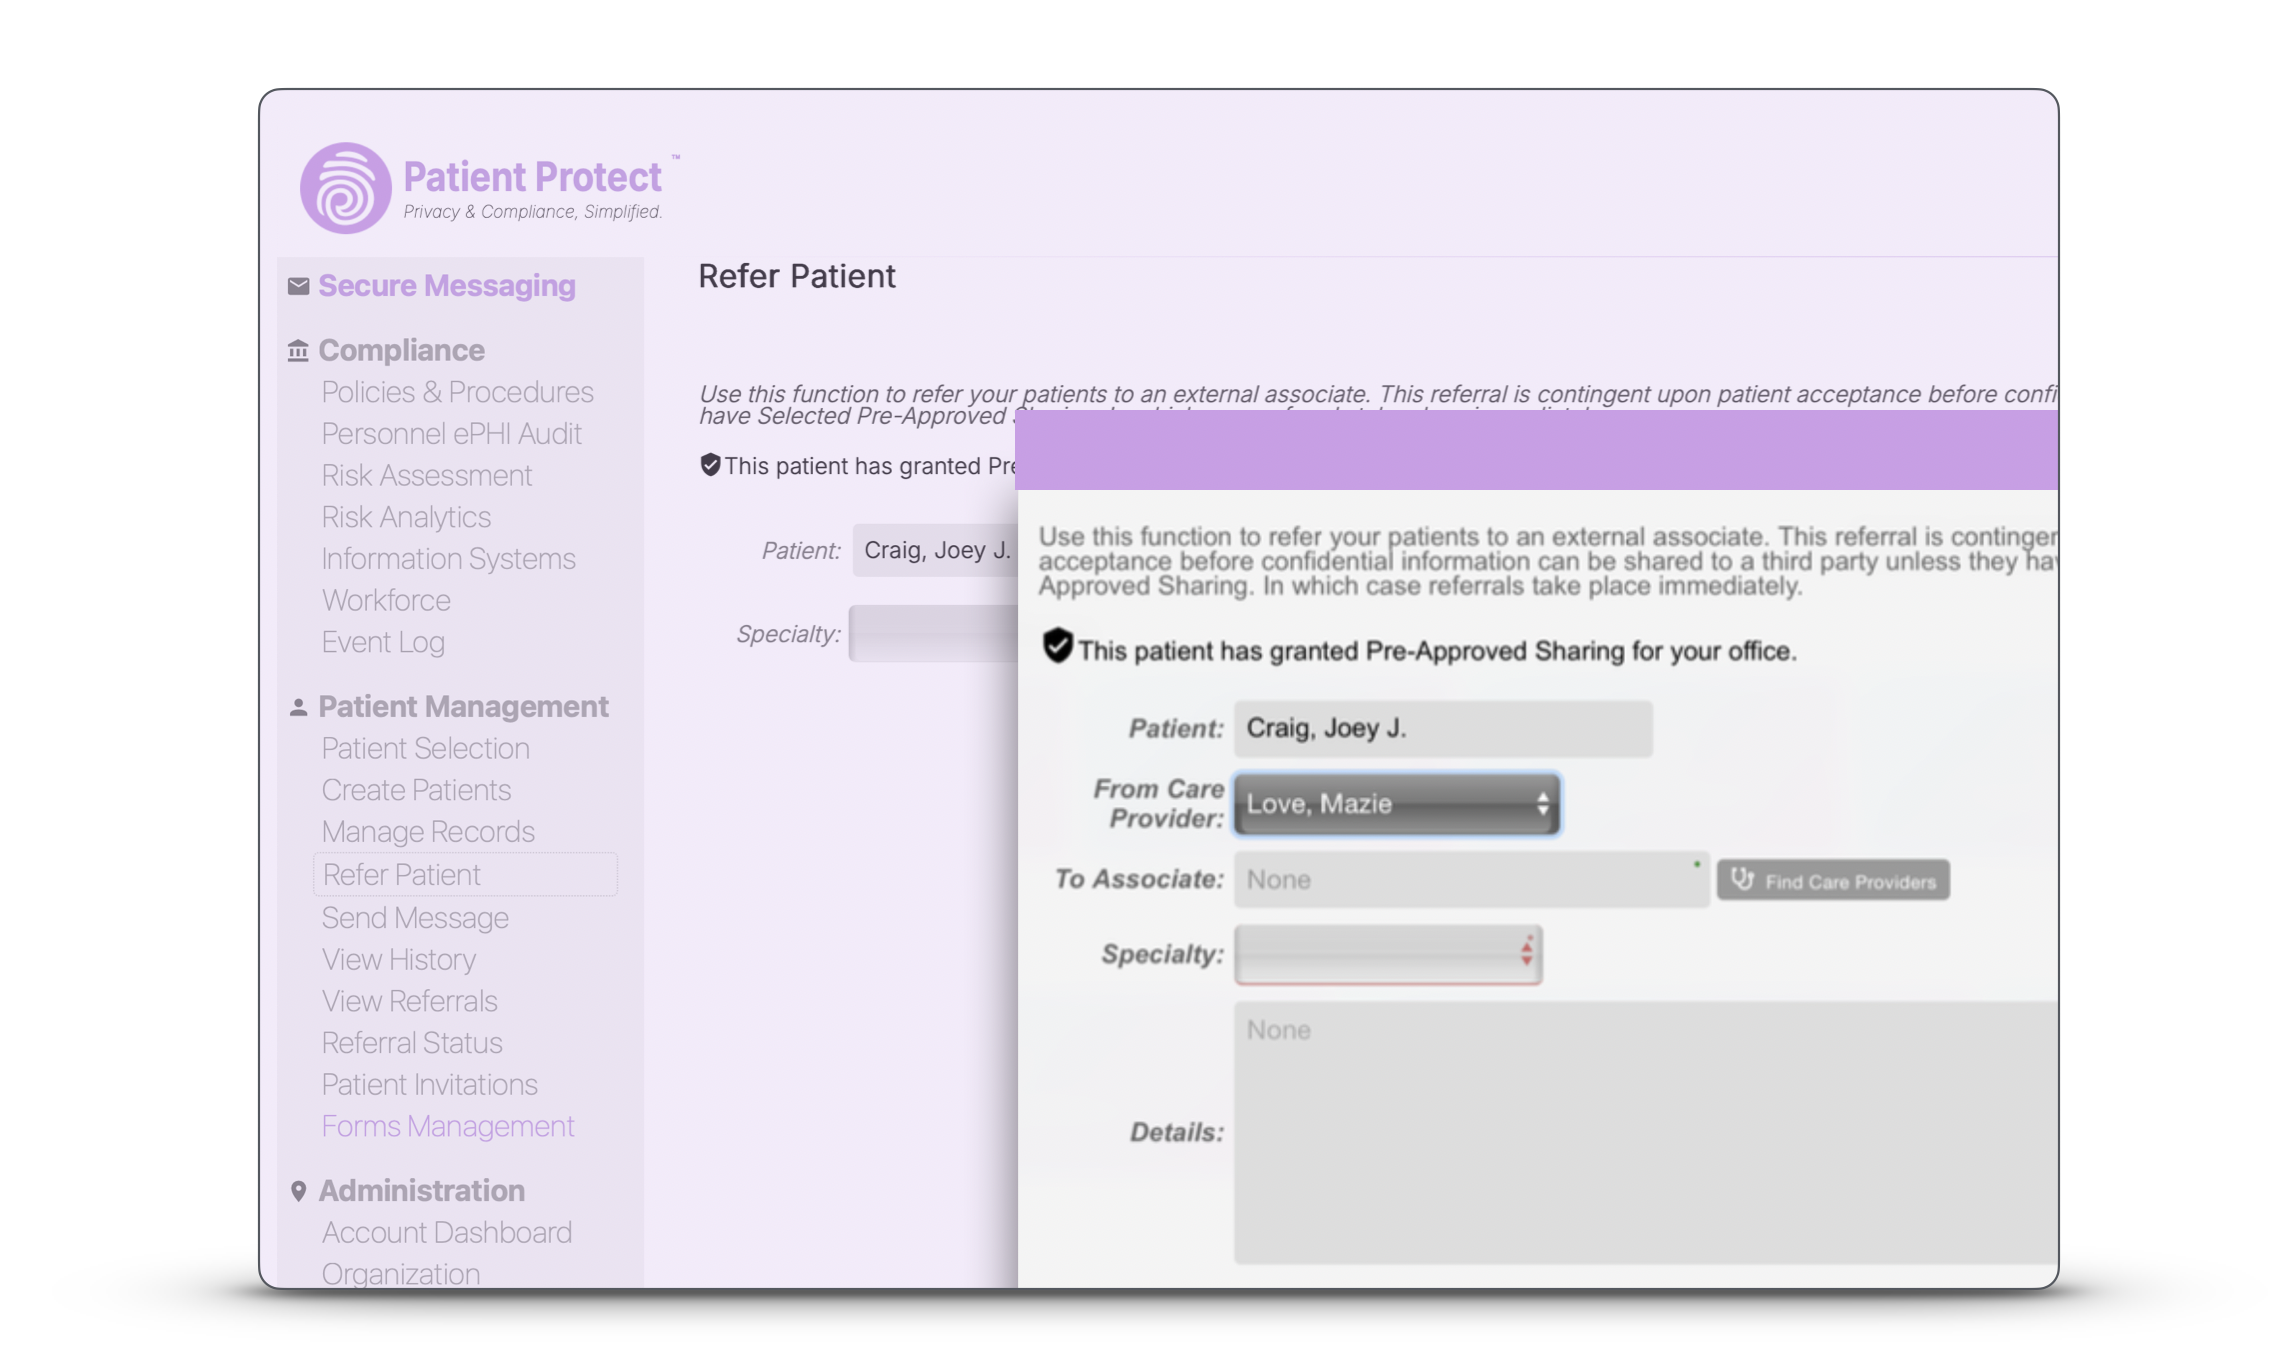This screenshot has width=2290, height=1372.
Task: Click the Compliance building icon
Action: coord(298,351)
